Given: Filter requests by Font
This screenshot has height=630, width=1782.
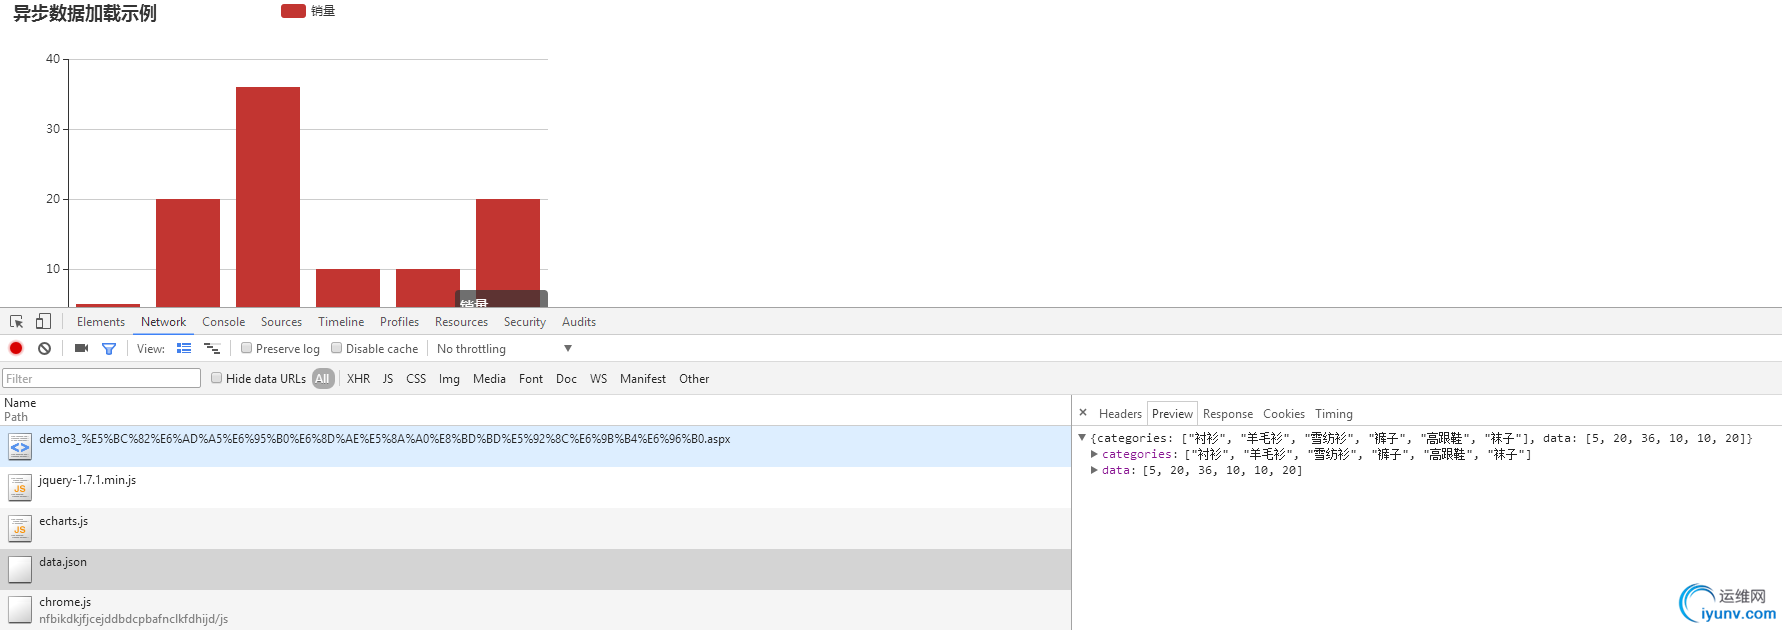Looking at the screenshot, I should (x=531, y=379).
